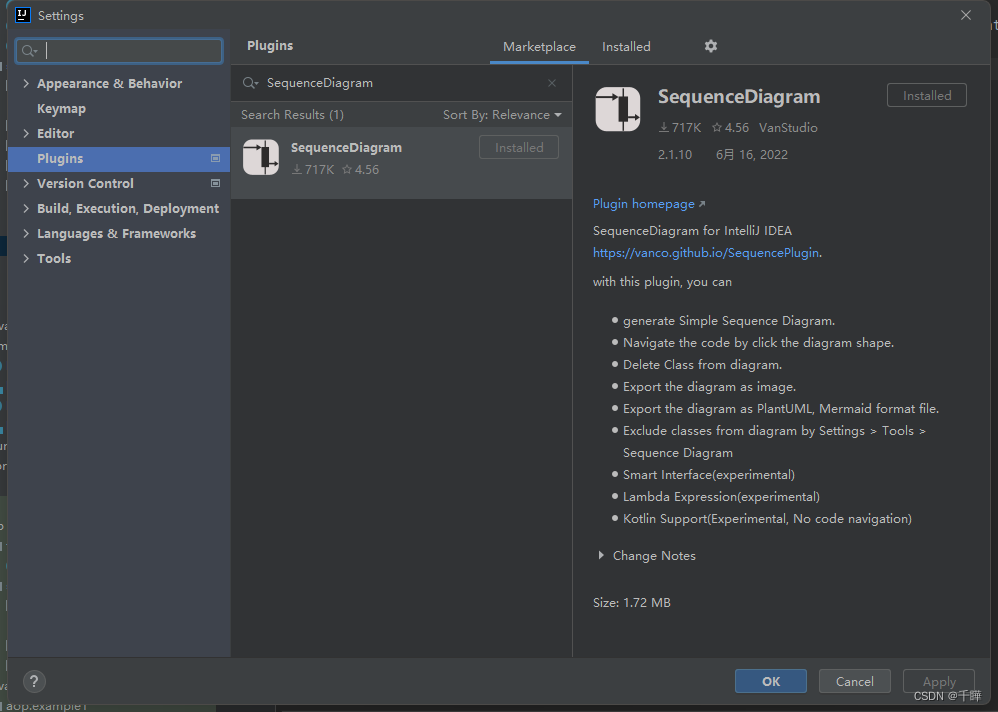Click the Search Results (1) label
Screen dimensions: 998x712
[x=292, y=115]
